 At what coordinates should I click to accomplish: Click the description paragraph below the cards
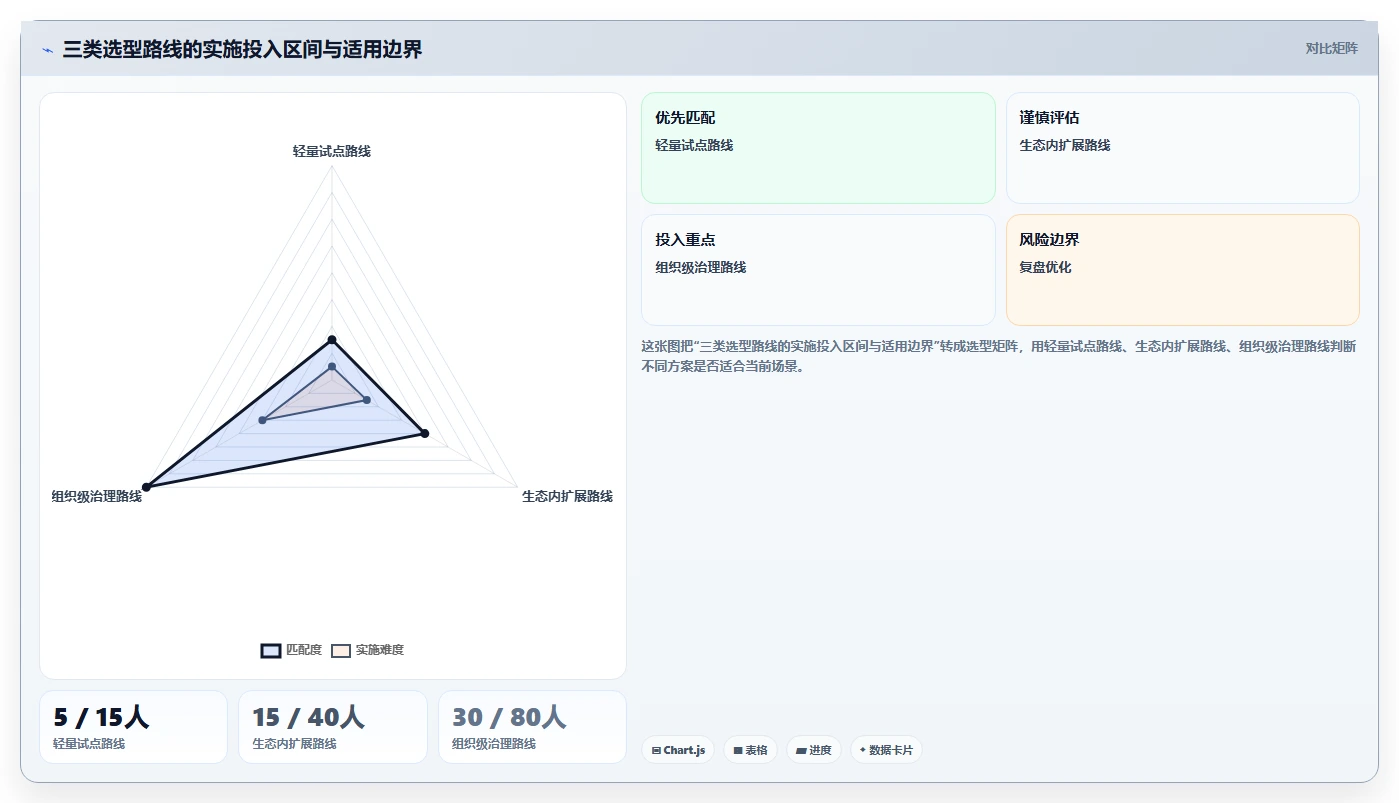999,356
